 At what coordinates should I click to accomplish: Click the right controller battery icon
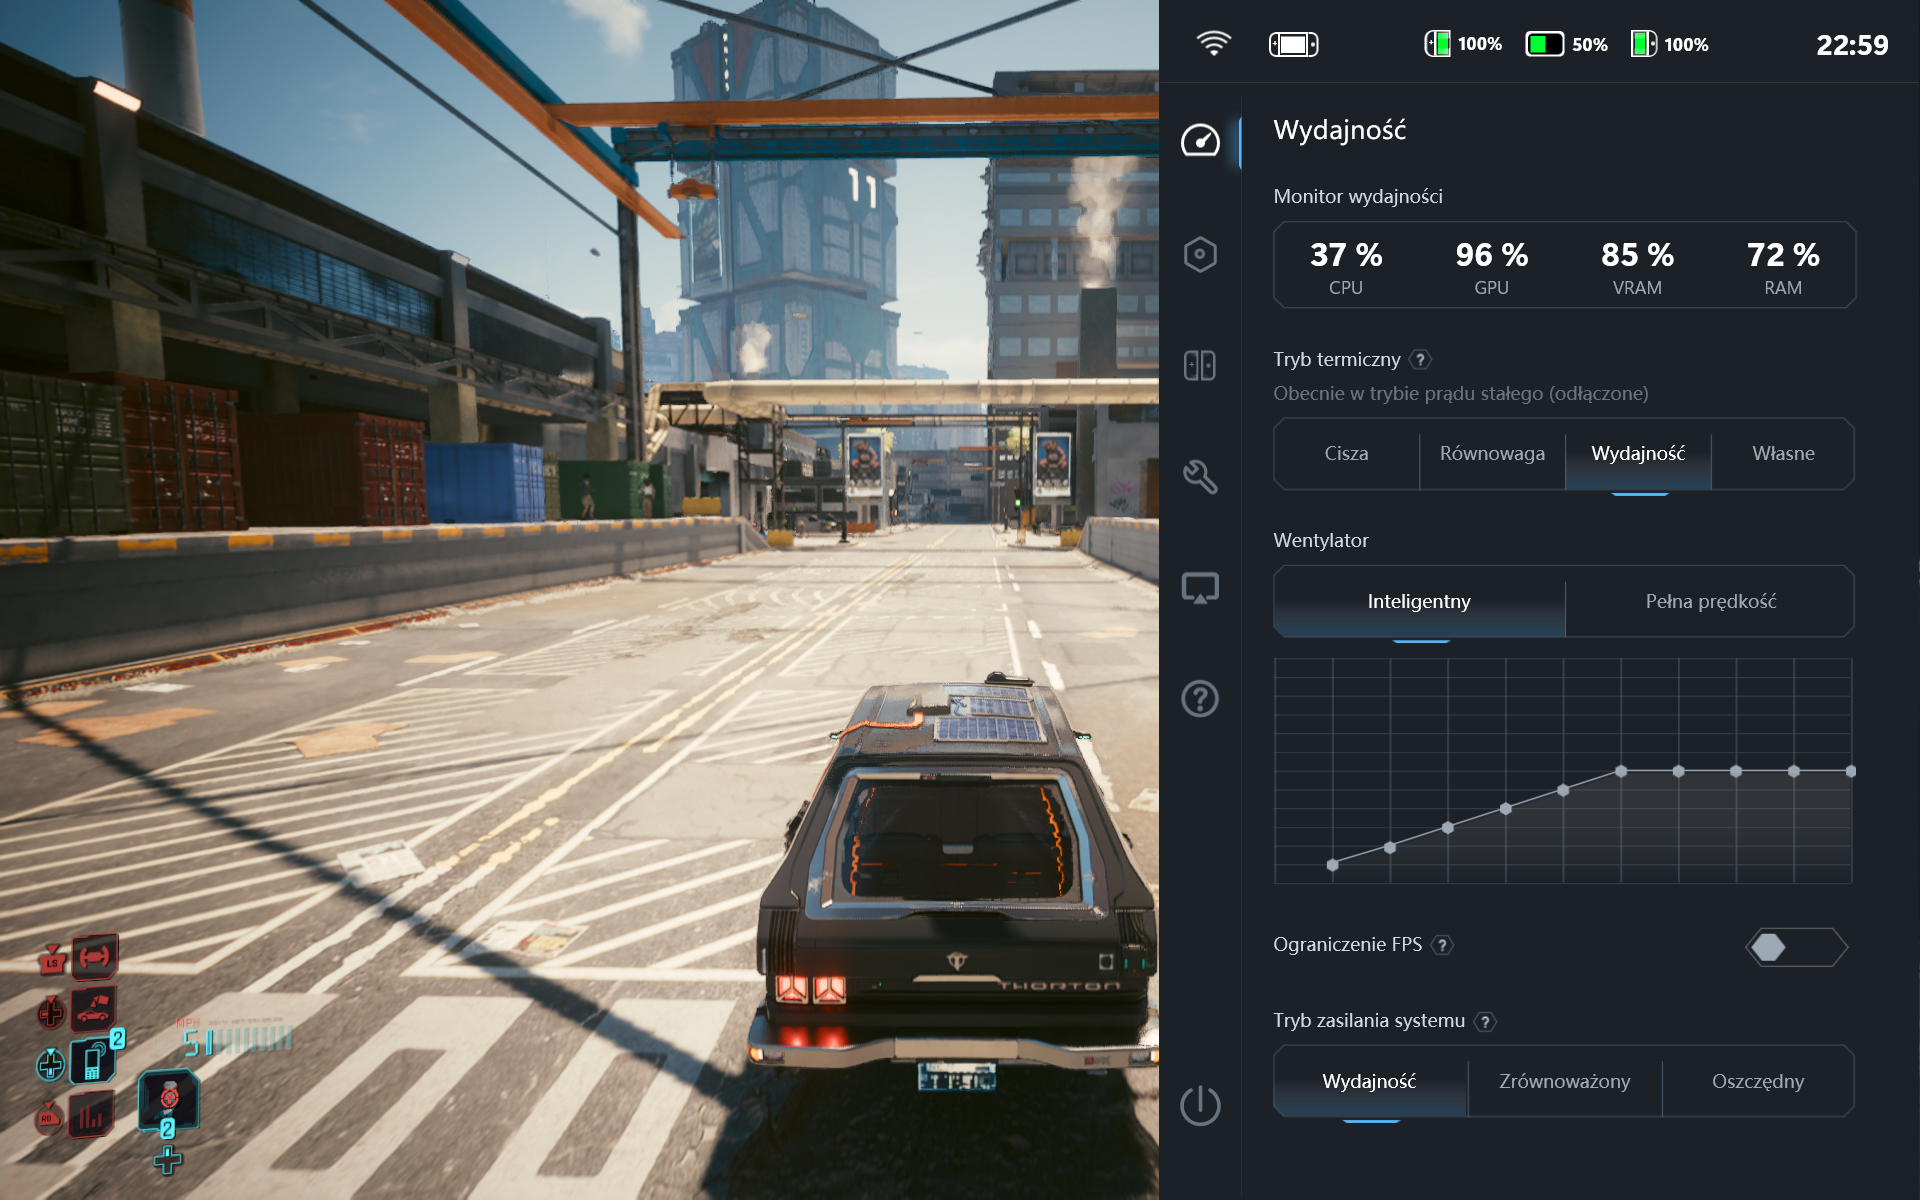[1643, 44]
